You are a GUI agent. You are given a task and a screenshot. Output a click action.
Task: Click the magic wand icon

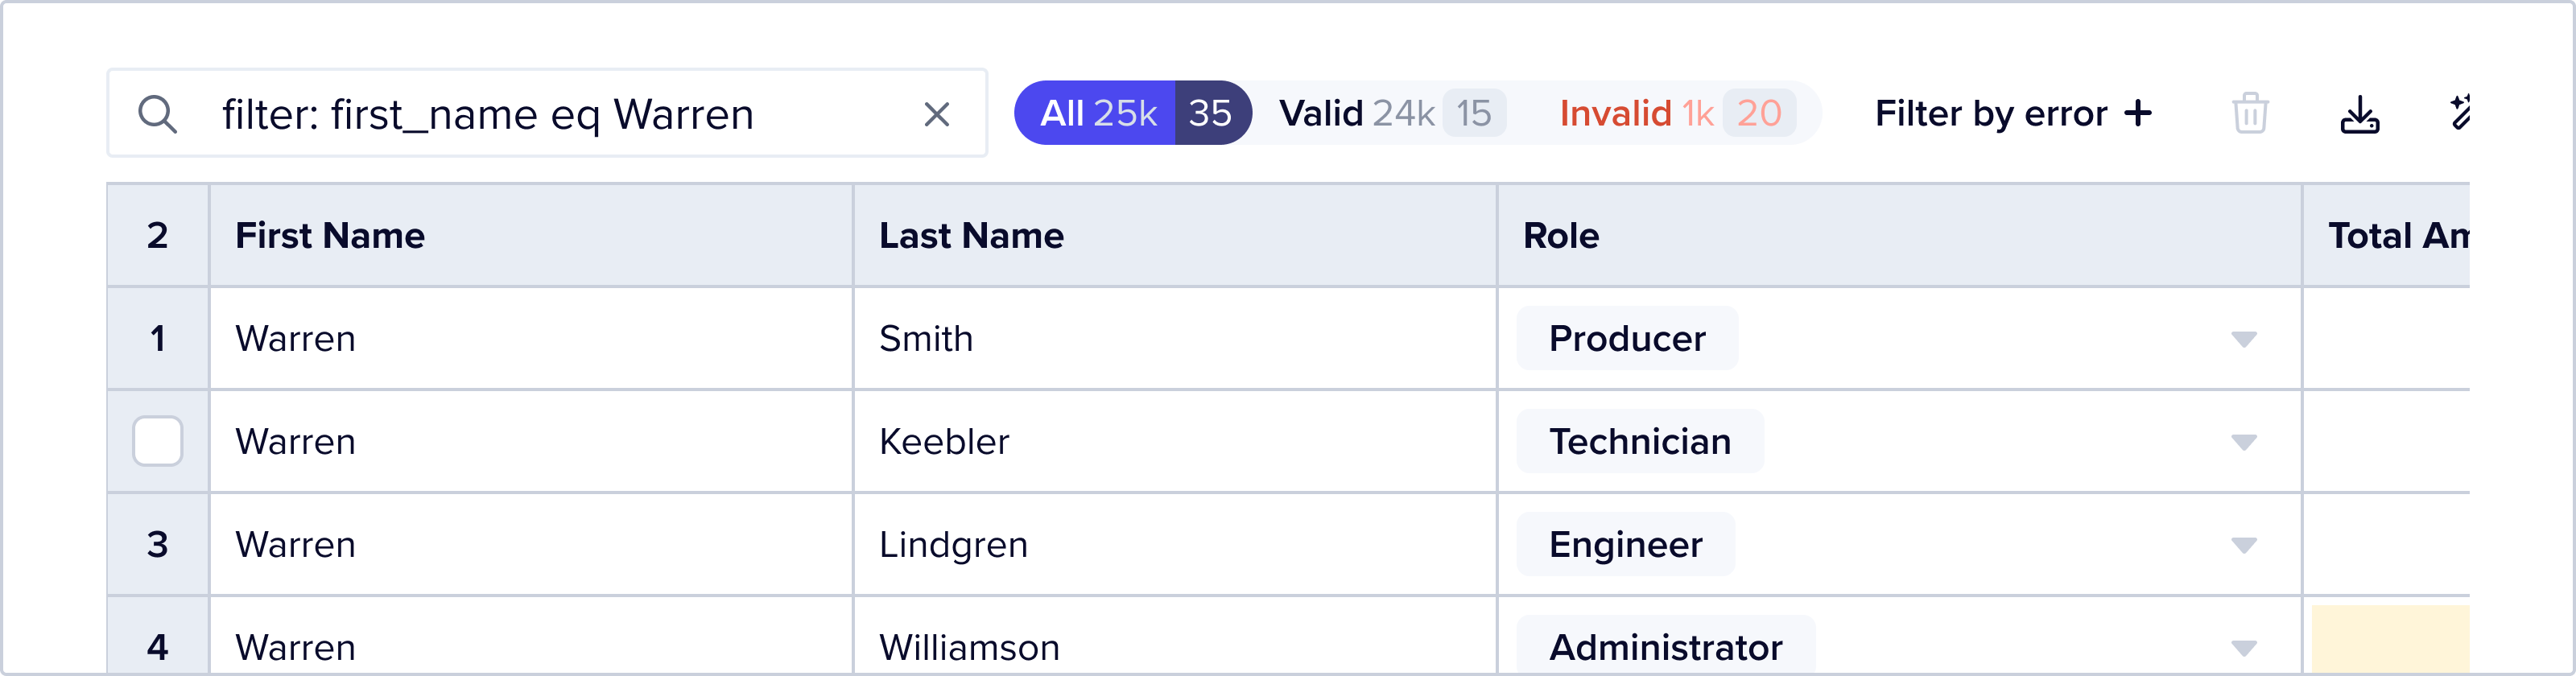pyautogui.click(x=2461, y=114)
